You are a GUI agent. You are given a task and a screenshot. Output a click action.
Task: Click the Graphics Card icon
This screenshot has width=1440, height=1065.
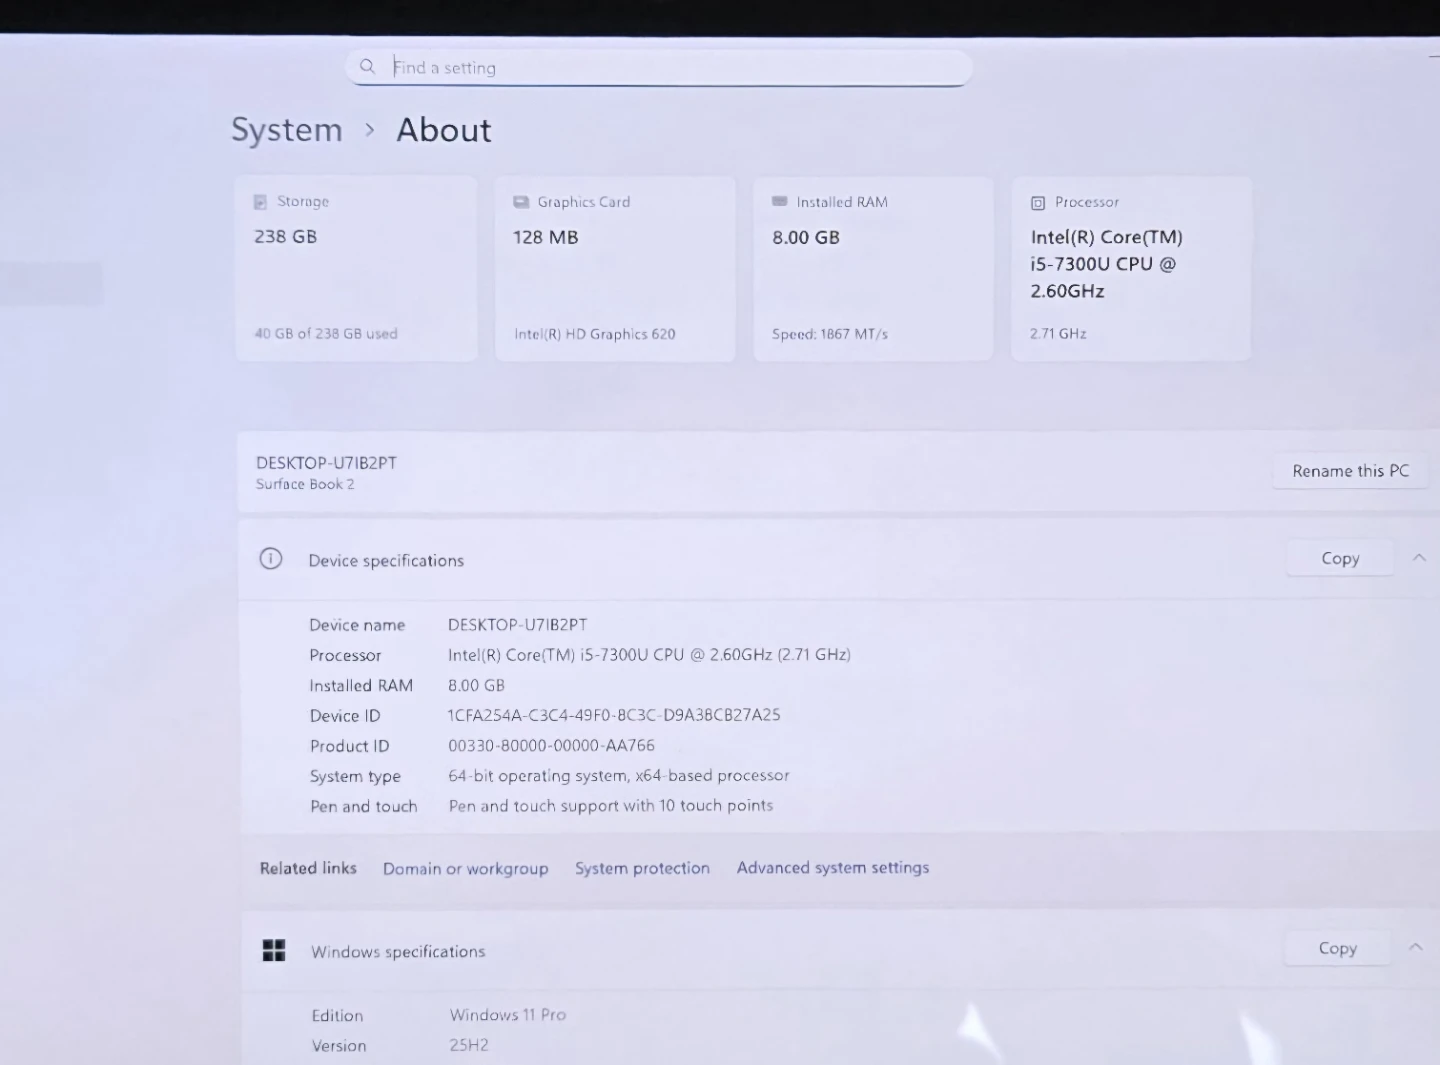pyautogui.click(x=521, y=202)
